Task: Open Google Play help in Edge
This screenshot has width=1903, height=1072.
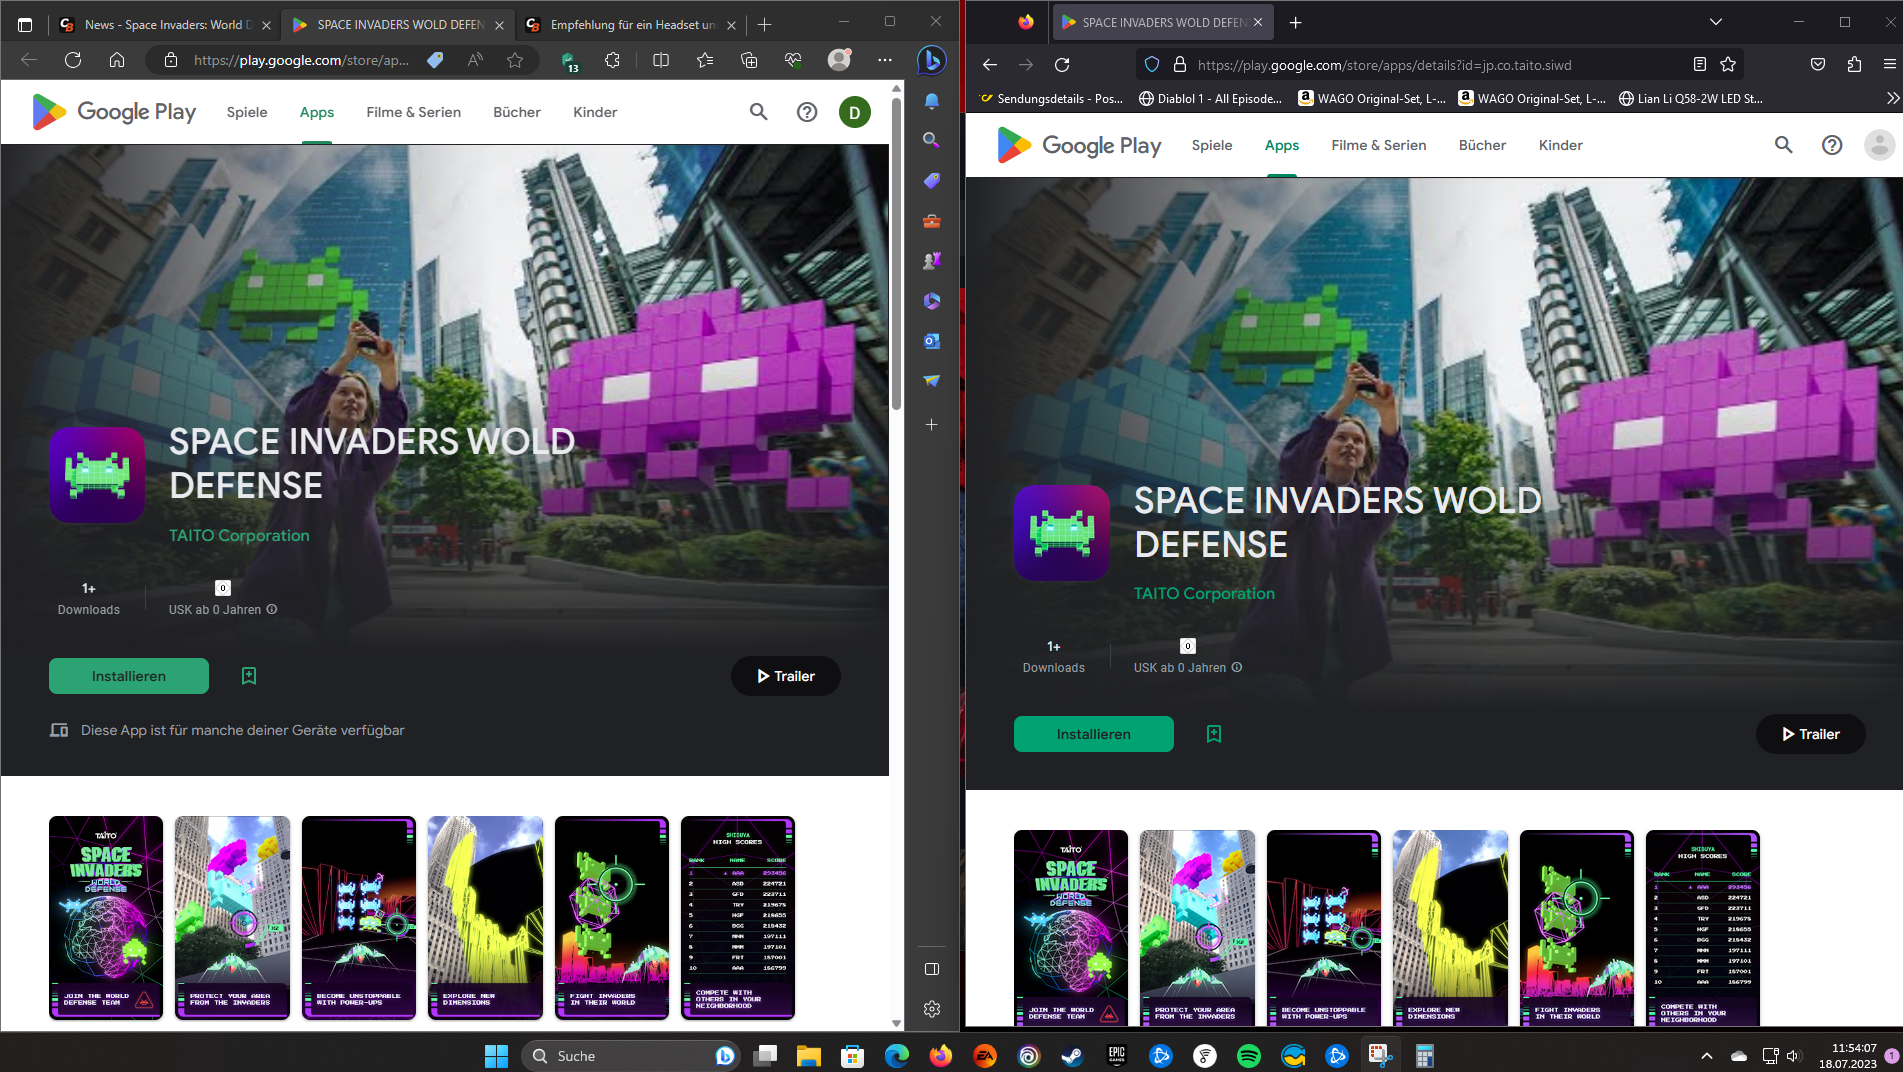Action: click(x=807, y=112)
